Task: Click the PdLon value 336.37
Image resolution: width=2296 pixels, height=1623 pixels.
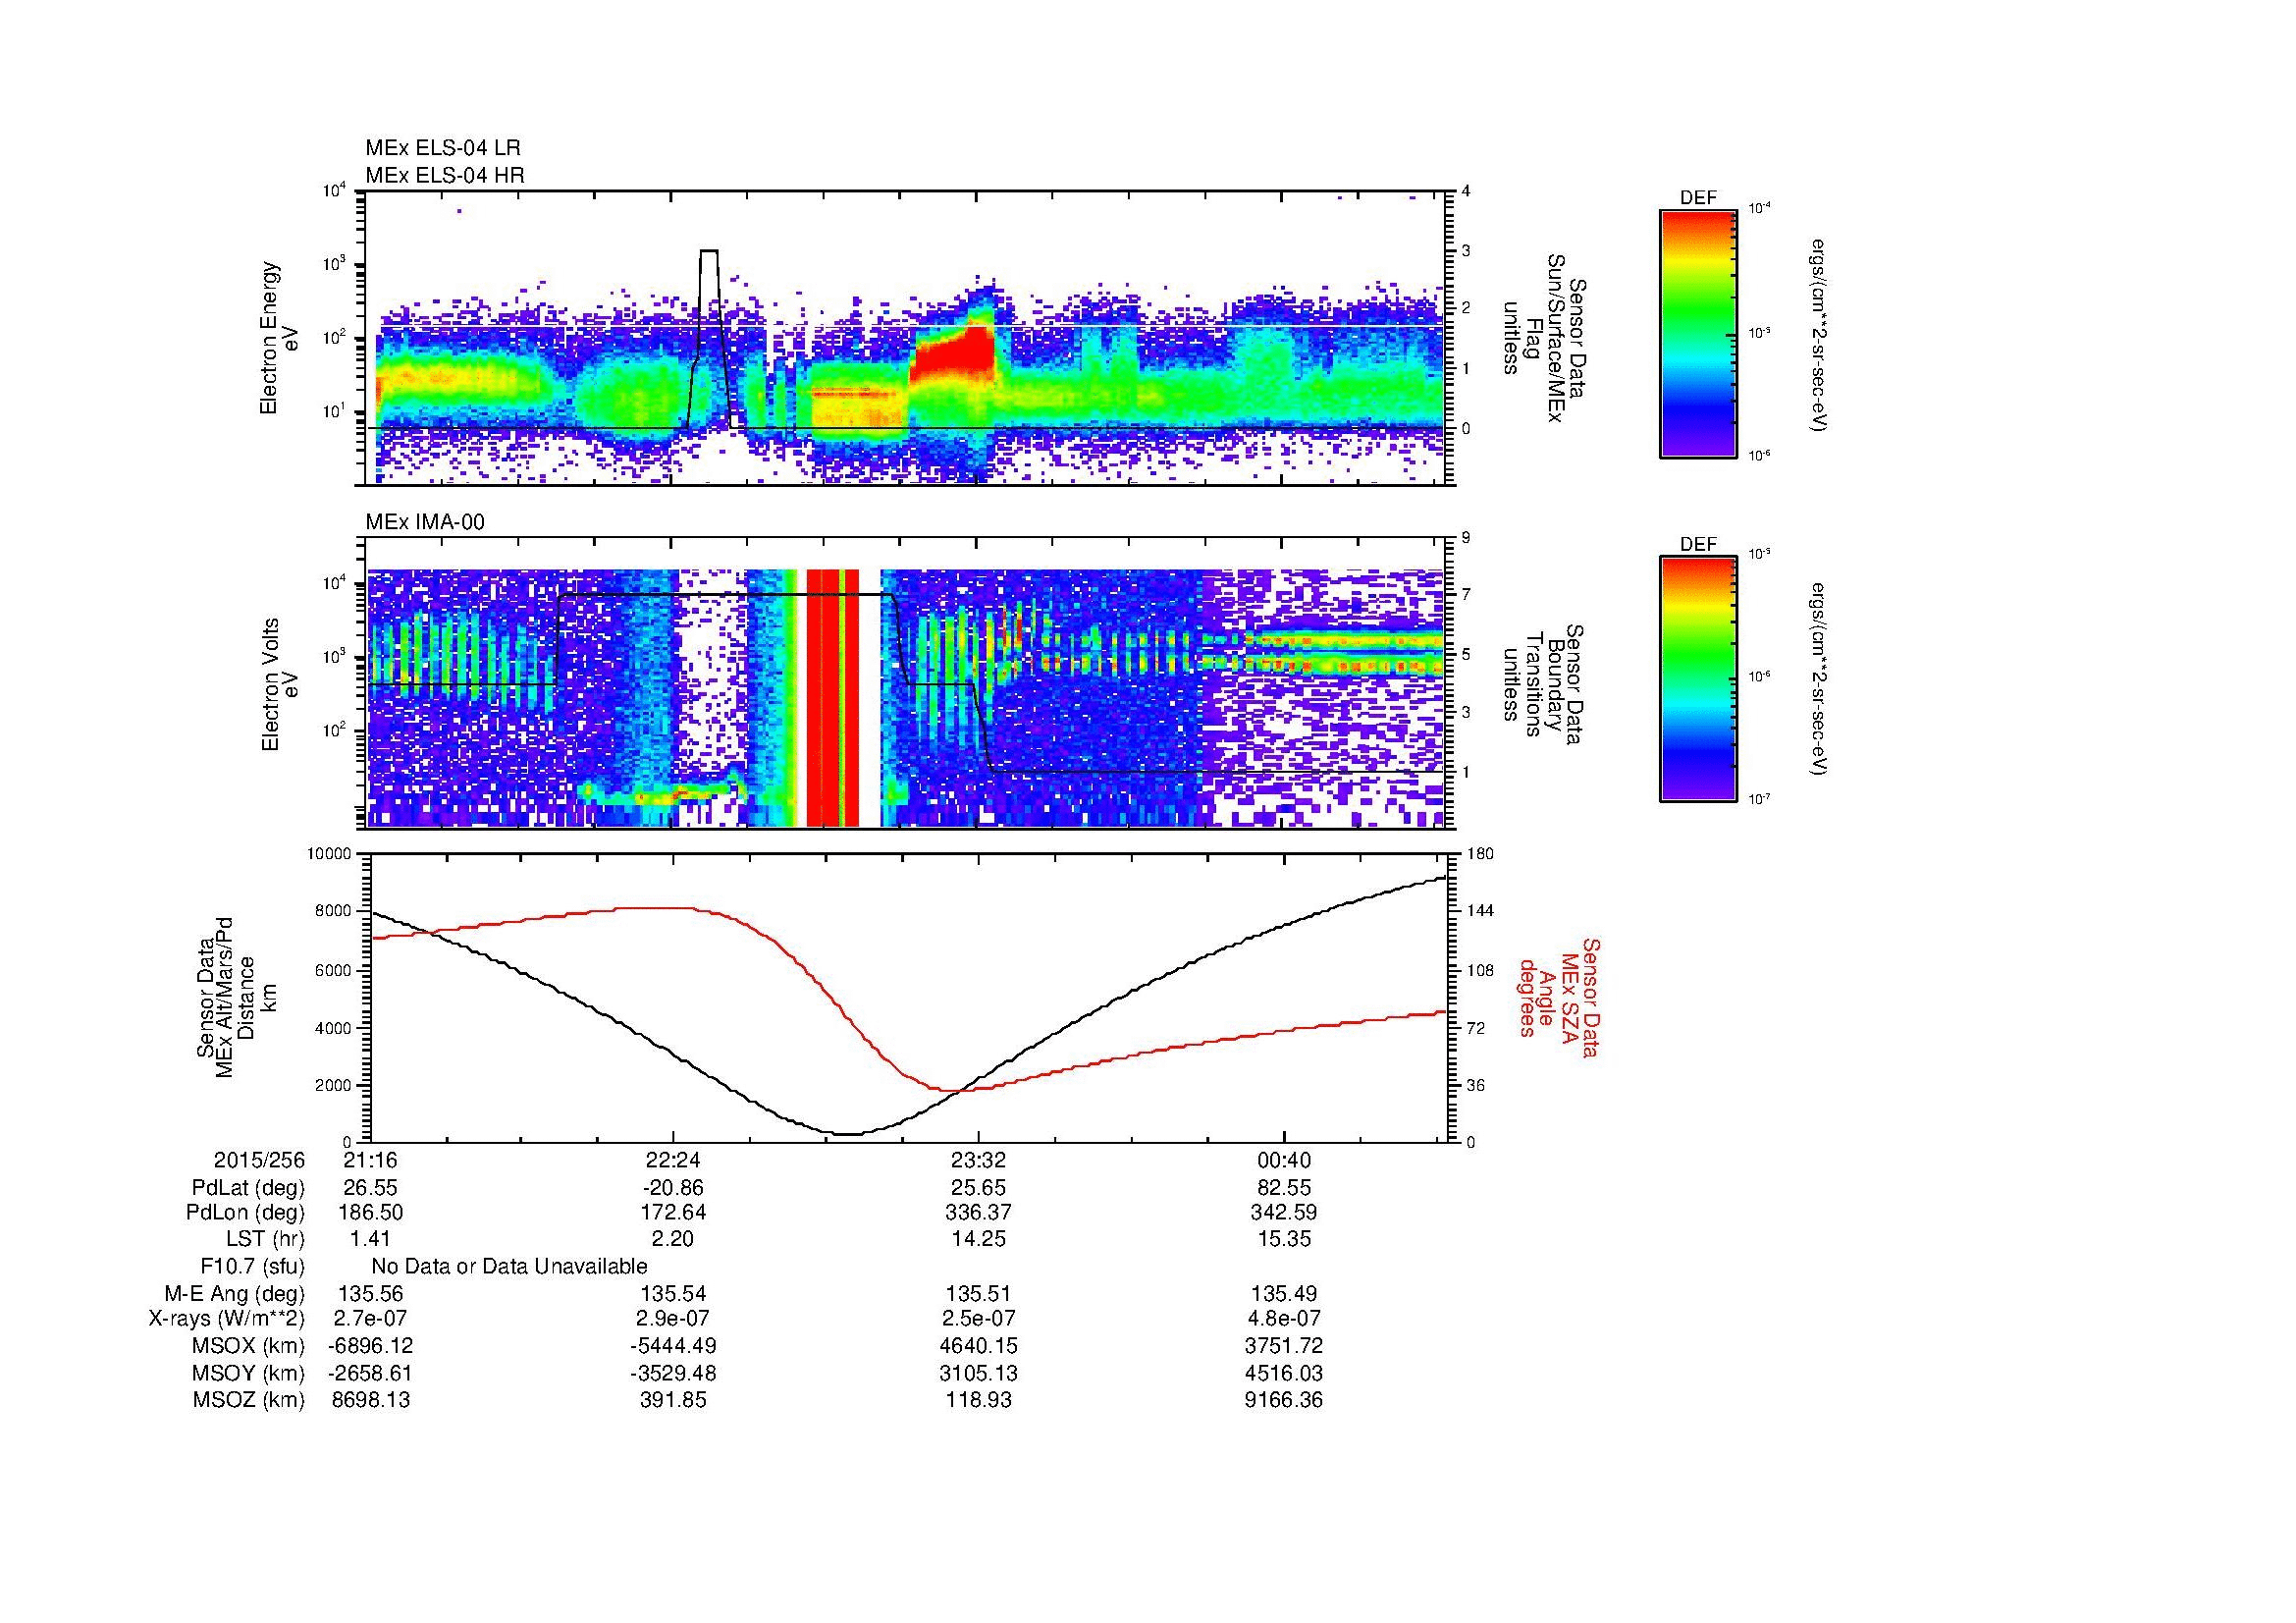Action: (x=978, y=1213)
